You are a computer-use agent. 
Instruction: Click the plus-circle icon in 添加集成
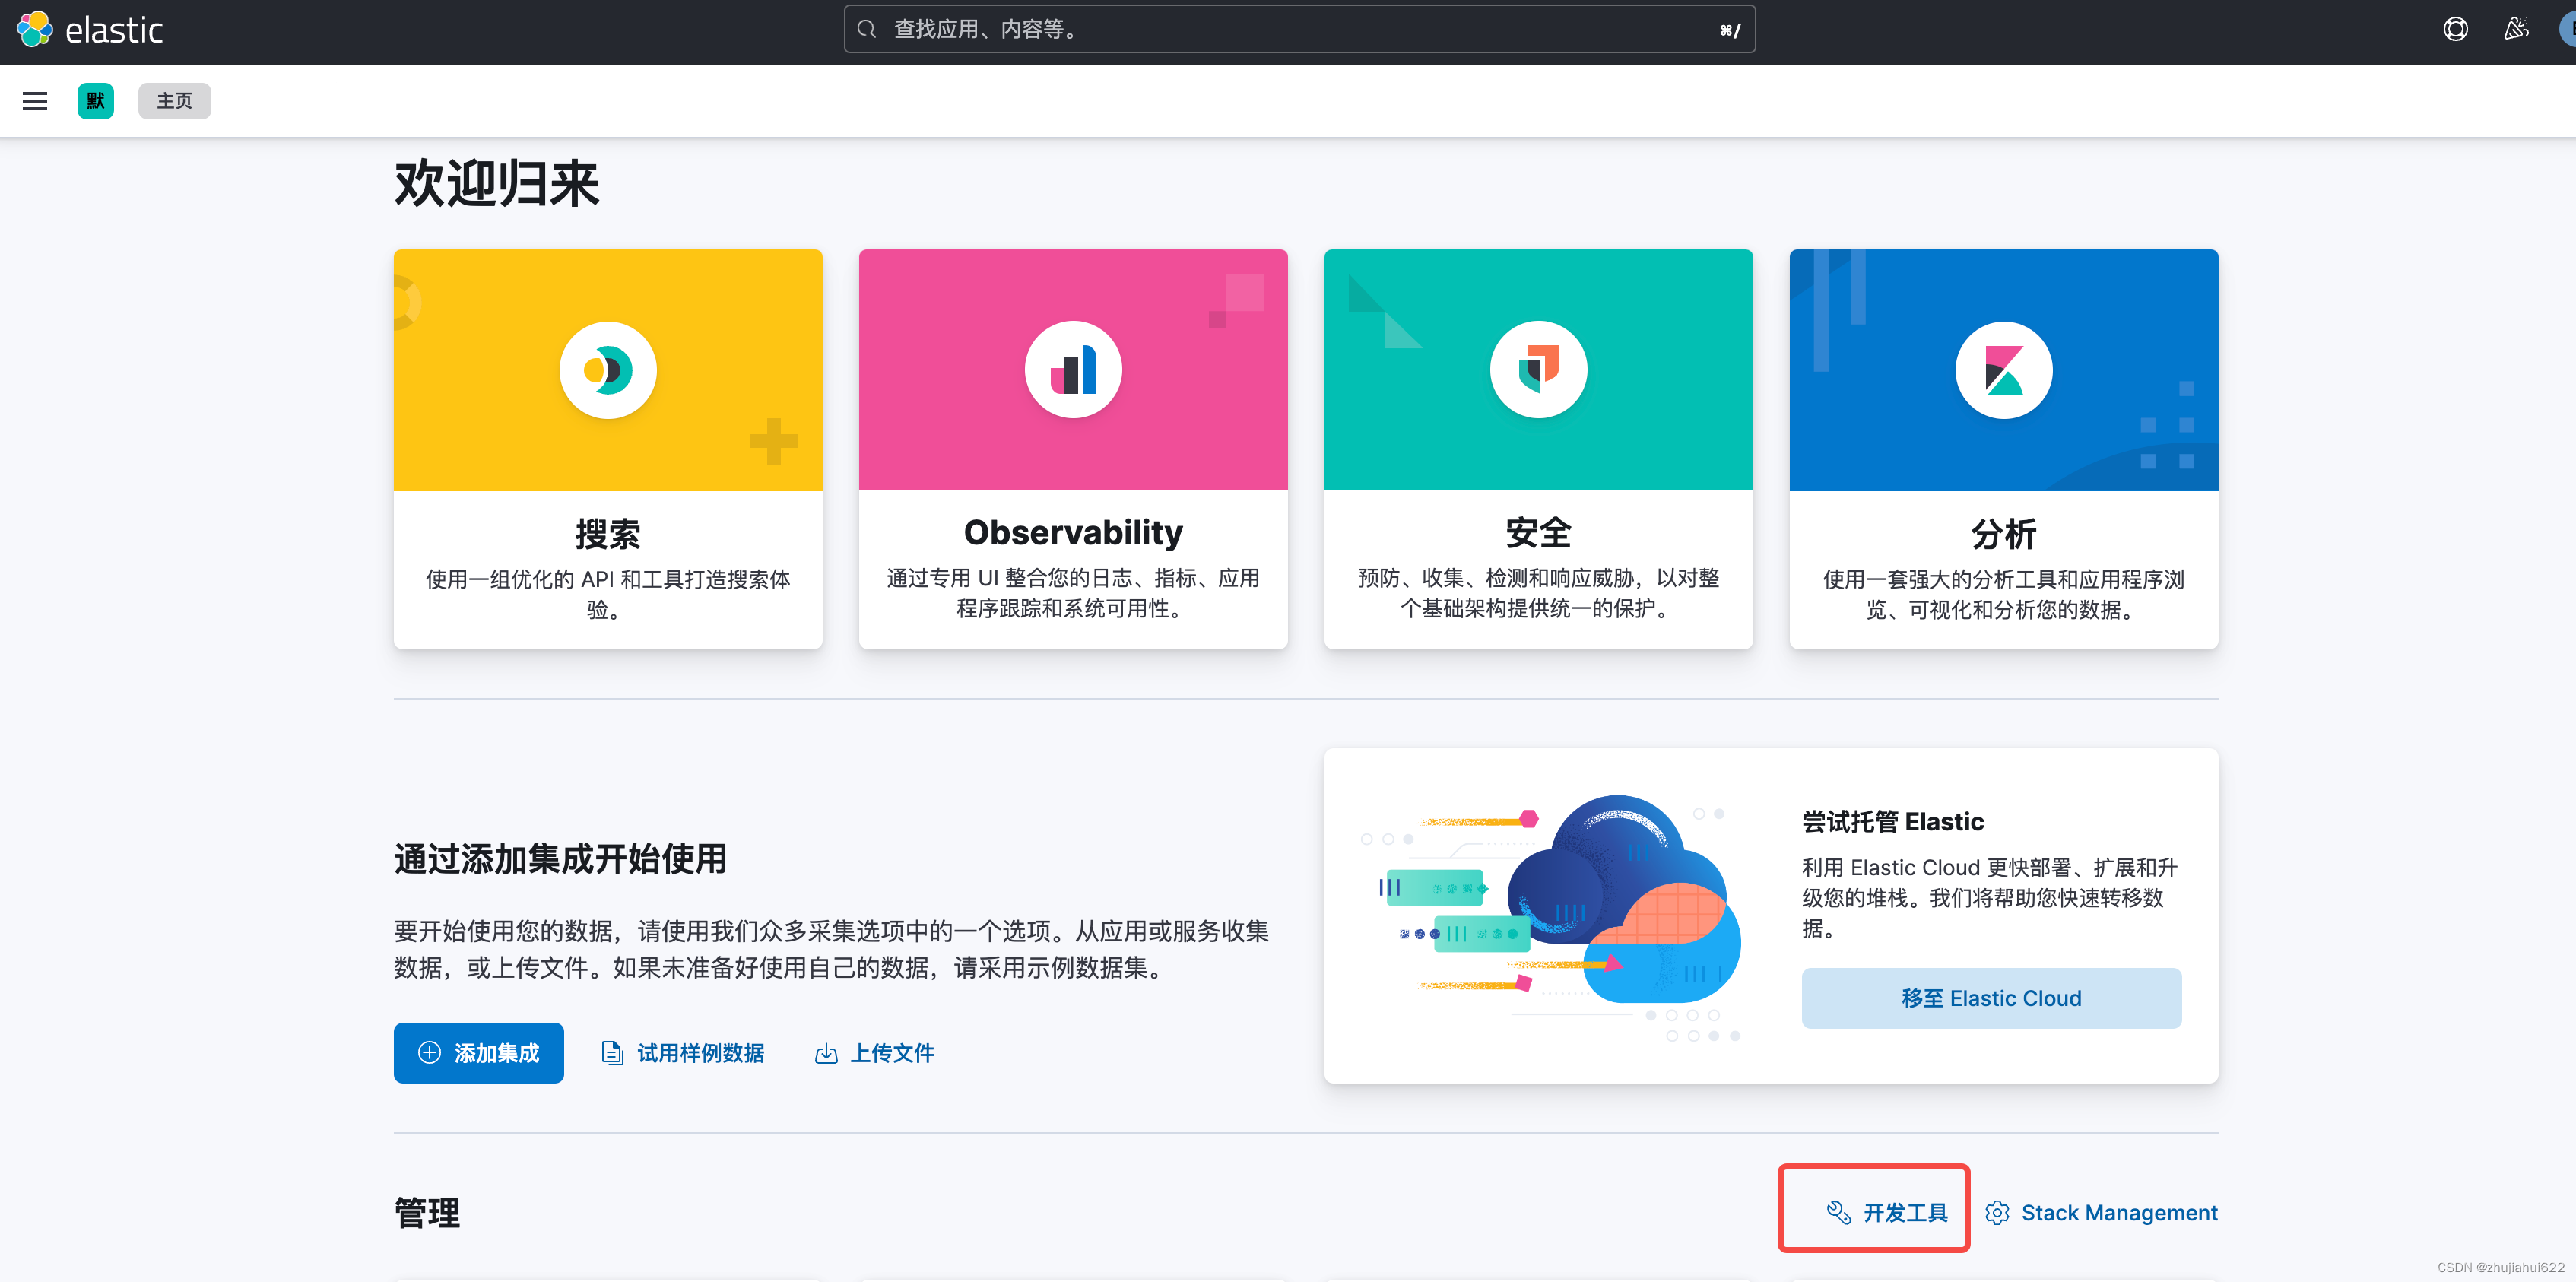[429, 1053]
